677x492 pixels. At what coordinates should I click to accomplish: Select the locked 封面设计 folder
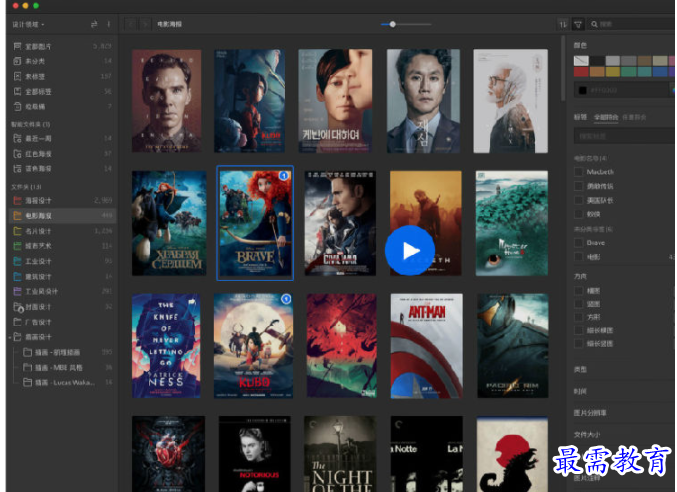tap(62, 307)
